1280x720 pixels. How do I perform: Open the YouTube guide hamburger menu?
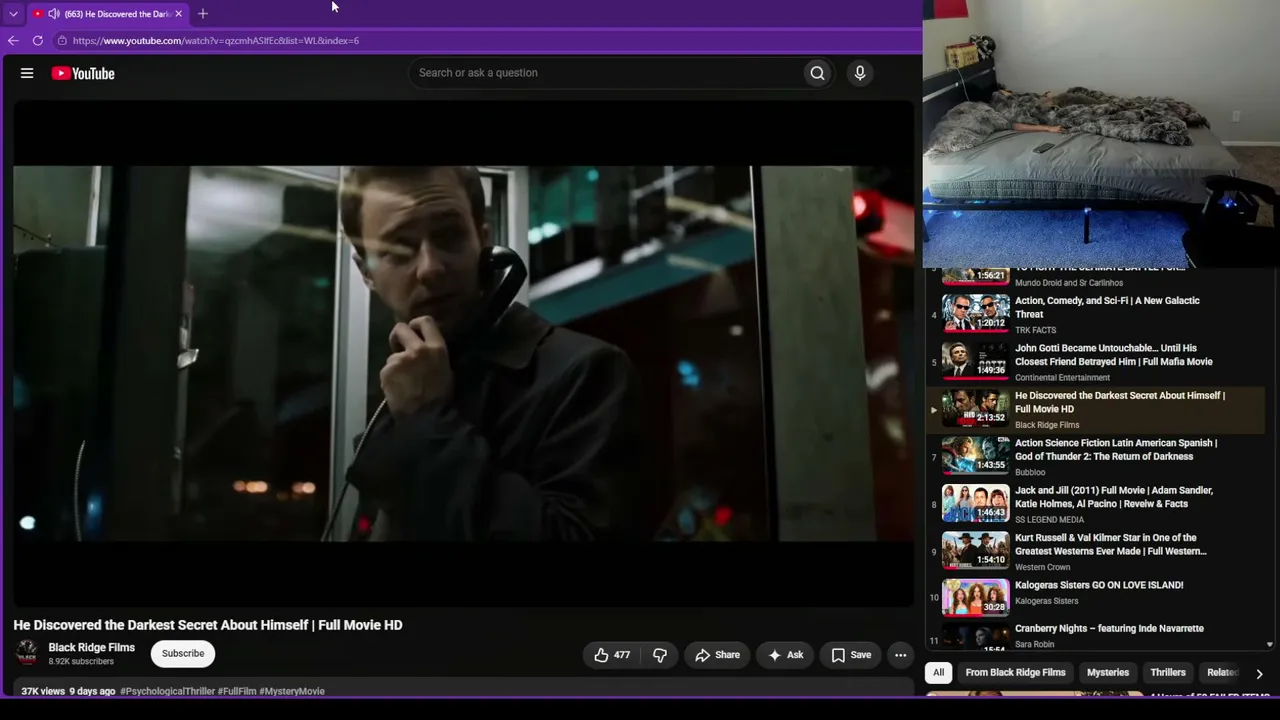pos(27,73)
